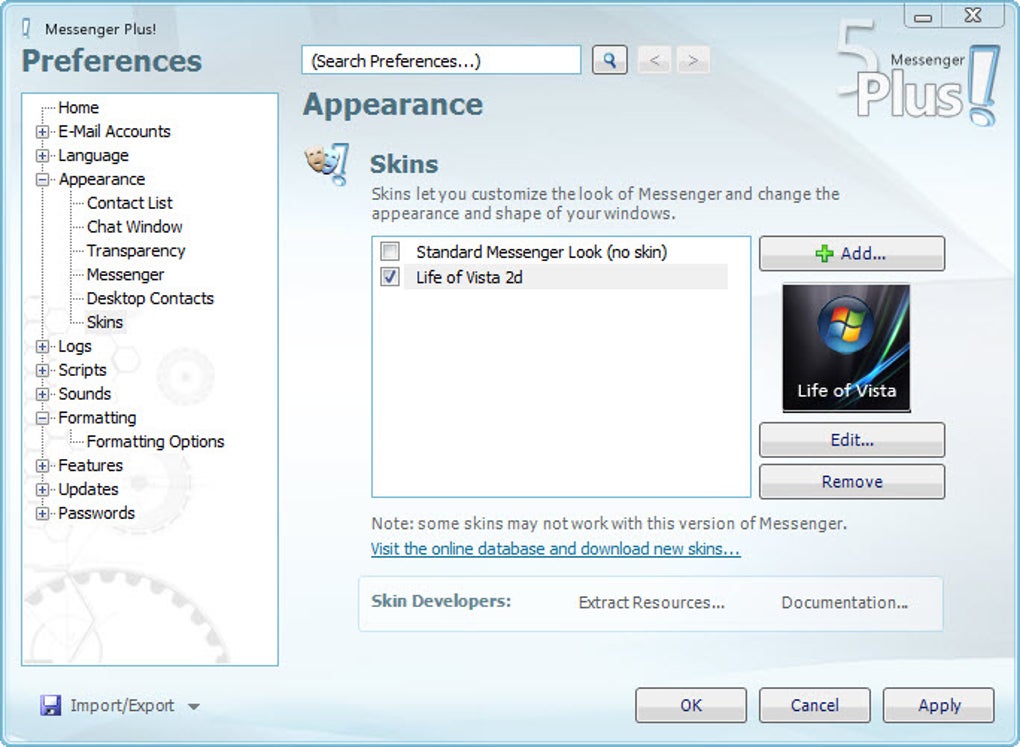The height and width of the screenshot is (747, 1020).
Task: Open the Desktop Contacts page
Action: [150, 298]
